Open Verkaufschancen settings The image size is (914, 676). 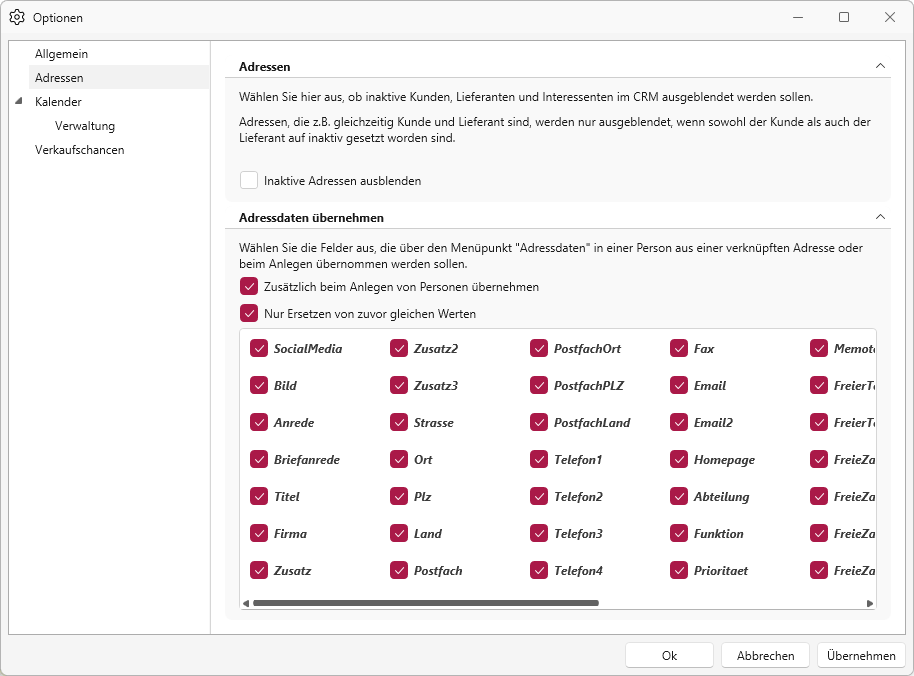(x=79, y=150)
